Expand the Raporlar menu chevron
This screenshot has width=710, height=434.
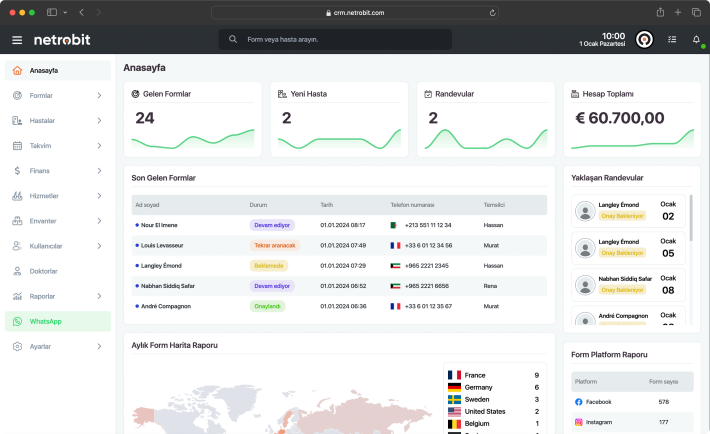point(99,296)
